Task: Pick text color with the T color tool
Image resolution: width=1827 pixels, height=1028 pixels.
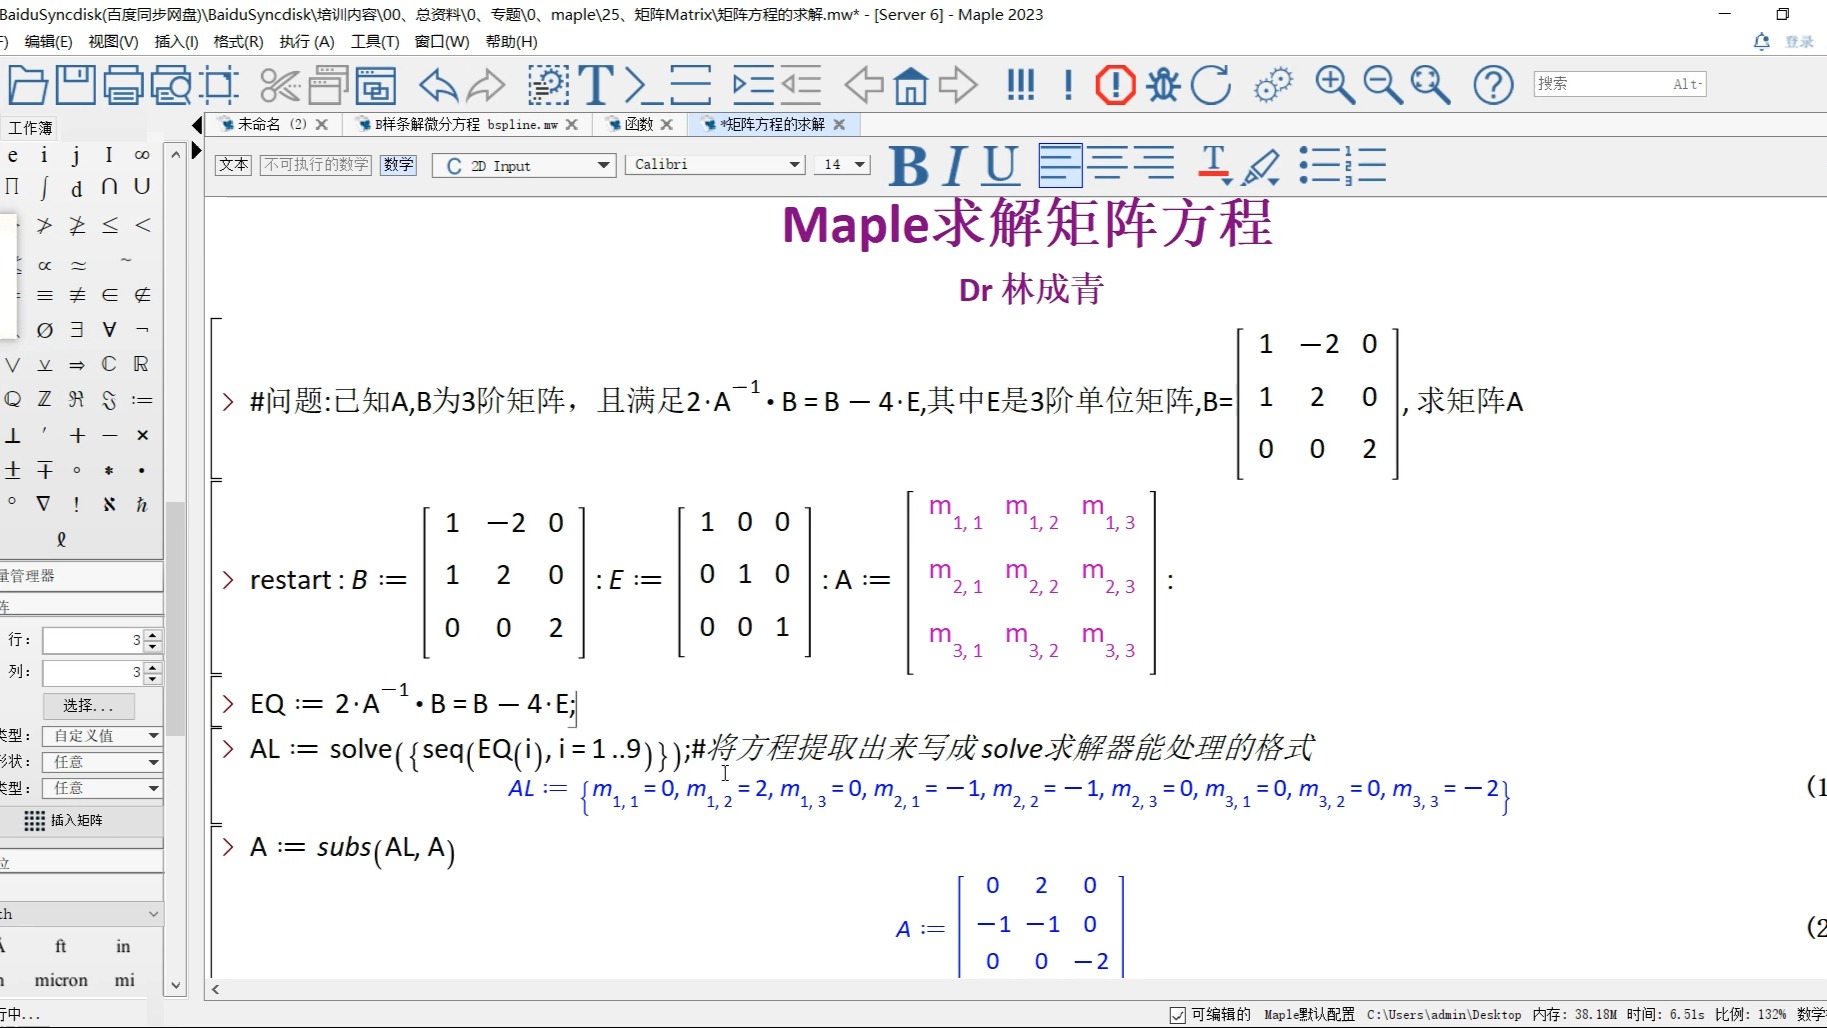Action: 1214,165
